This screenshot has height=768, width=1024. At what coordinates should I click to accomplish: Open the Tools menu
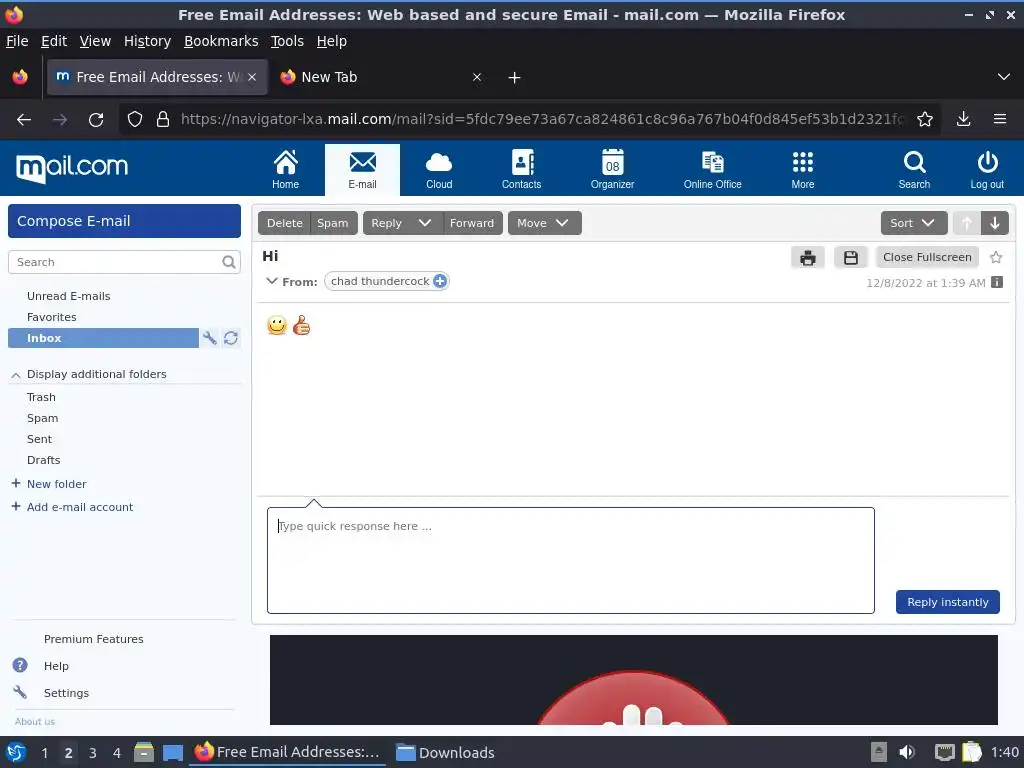click(x=287, y=41)
